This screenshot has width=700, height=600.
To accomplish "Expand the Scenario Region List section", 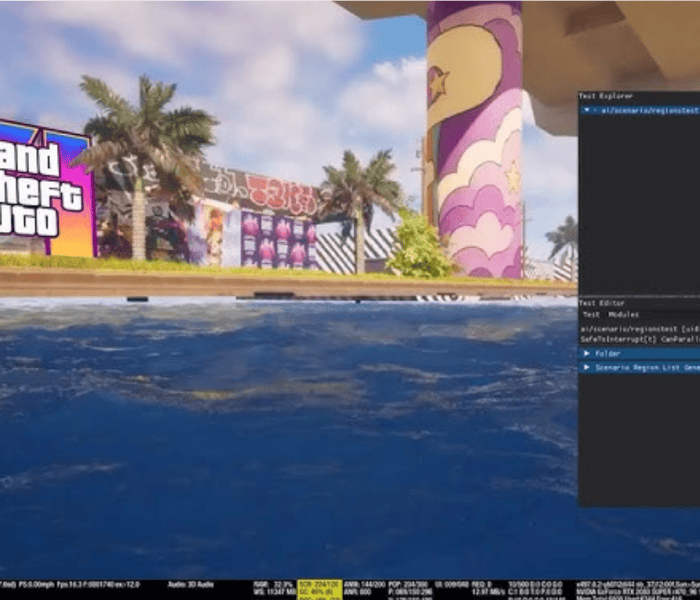I will tap(639, 367).
